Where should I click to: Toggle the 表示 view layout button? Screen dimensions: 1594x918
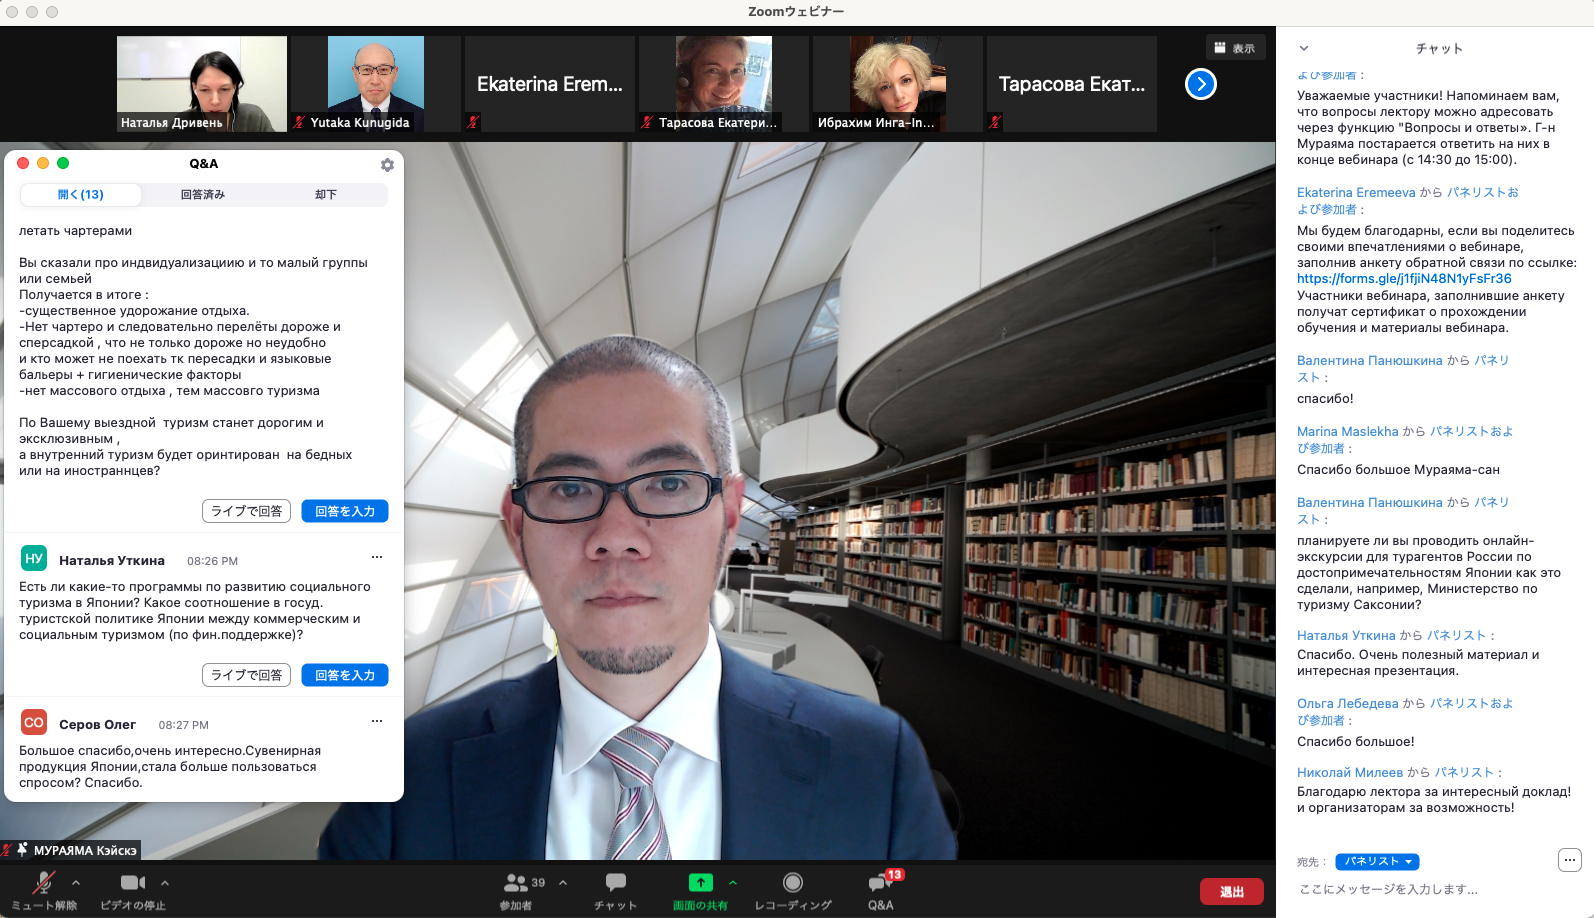[x=1235, y=48]
